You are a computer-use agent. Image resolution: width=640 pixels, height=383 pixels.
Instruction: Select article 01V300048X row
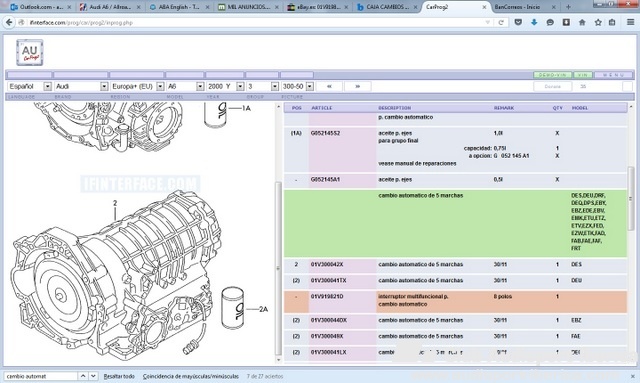[x=455, y=336]
